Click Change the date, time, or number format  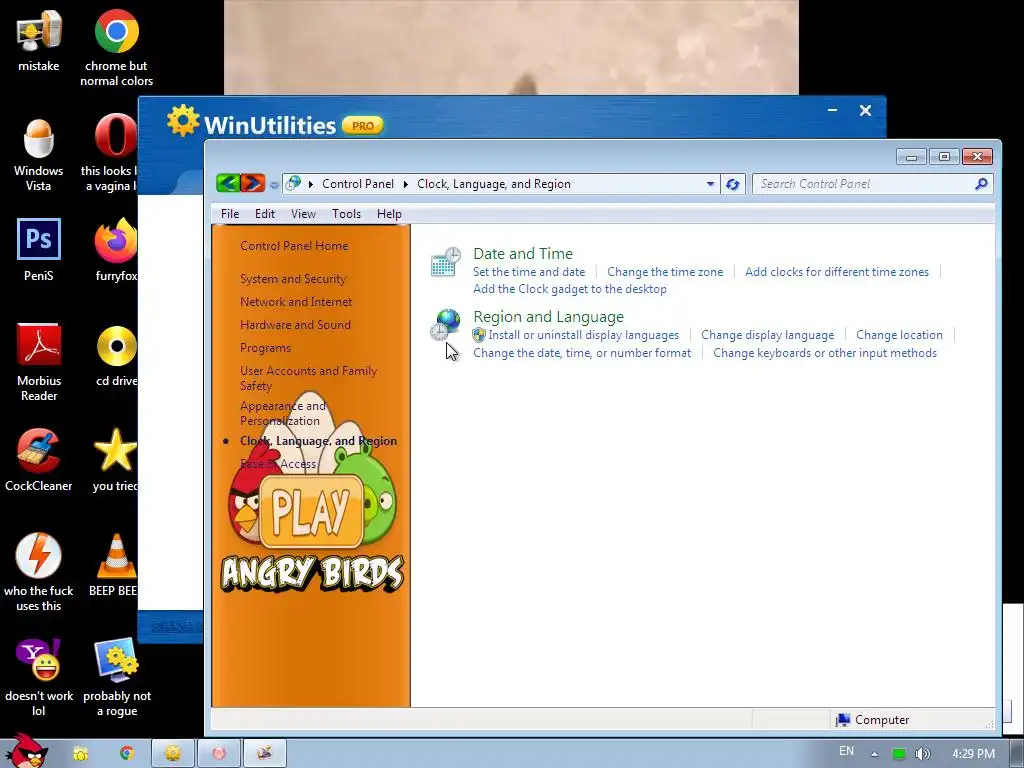[x=582, y=353]
